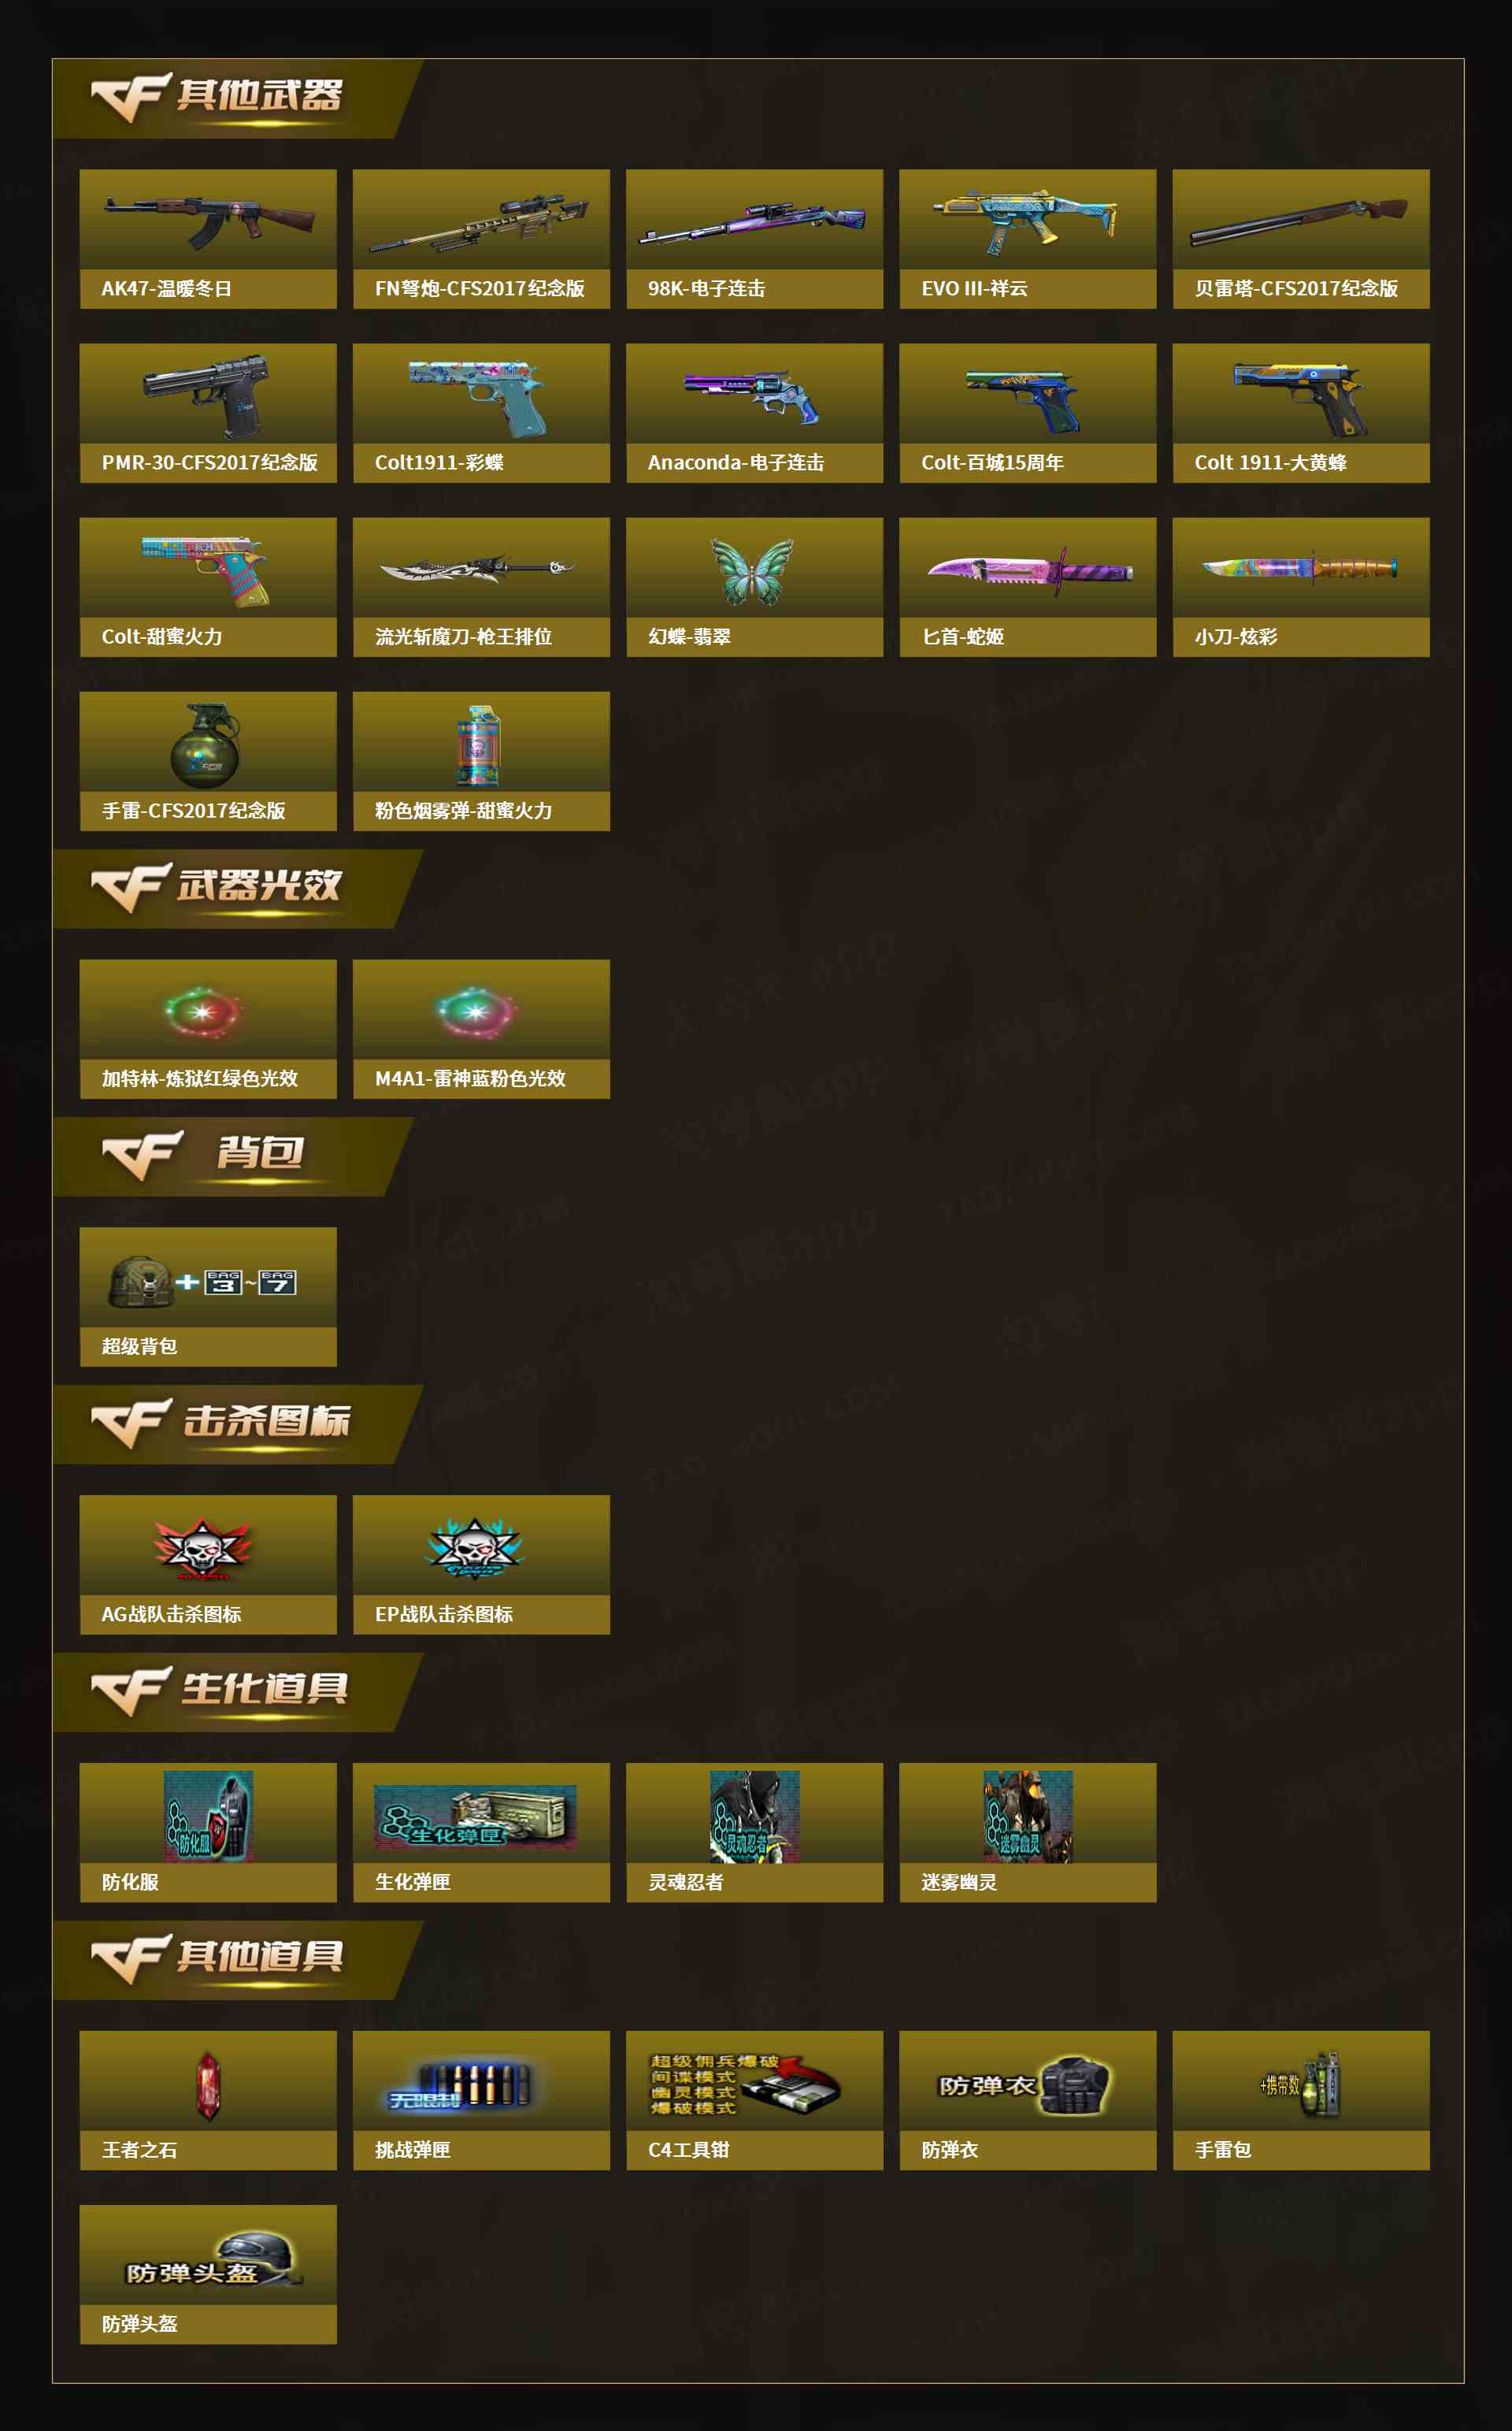Click the 加特林-炼狱红绿色光效 glow effect
The height and width of the screenshot is (2431, 1512).
(x=208, y=1029)
